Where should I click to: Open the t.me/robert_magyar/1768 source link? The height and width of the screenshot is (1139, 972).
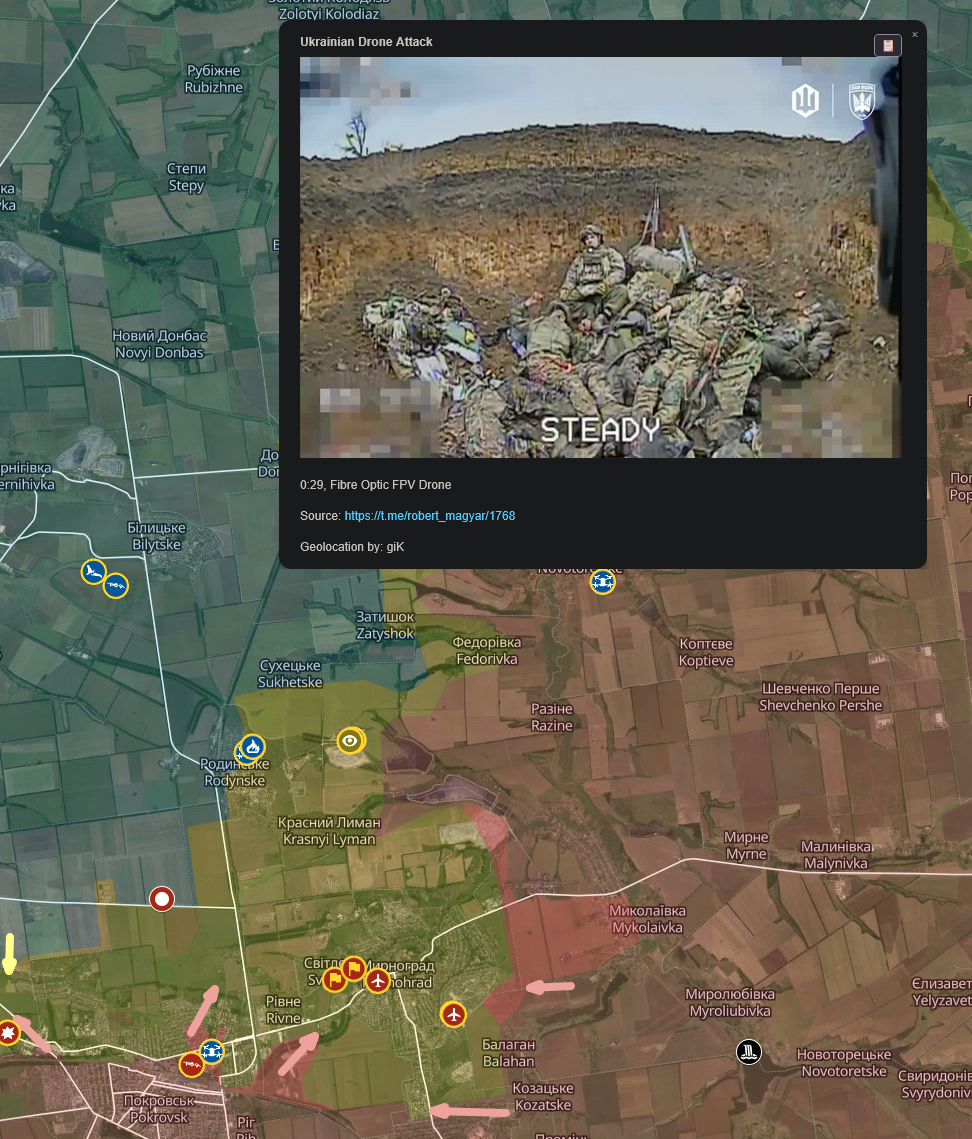click(x=429, y=516)
